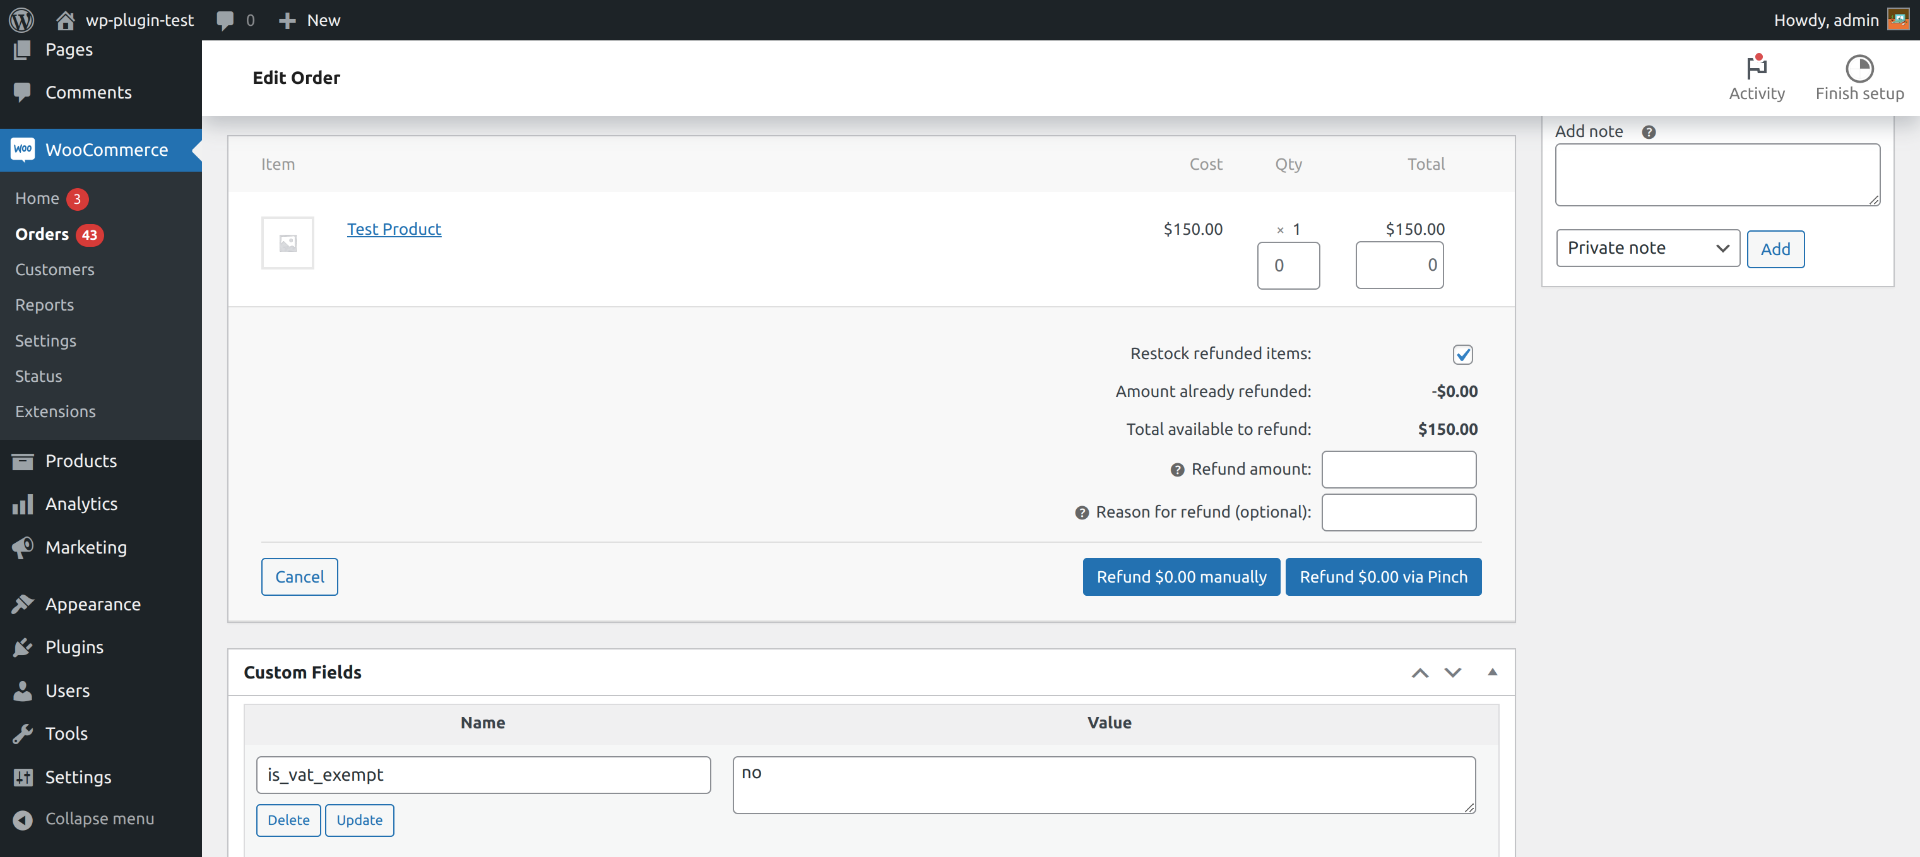Click the admin avatar in top bar
The image size is (1920, 857).
click(x=1897, y=20)
